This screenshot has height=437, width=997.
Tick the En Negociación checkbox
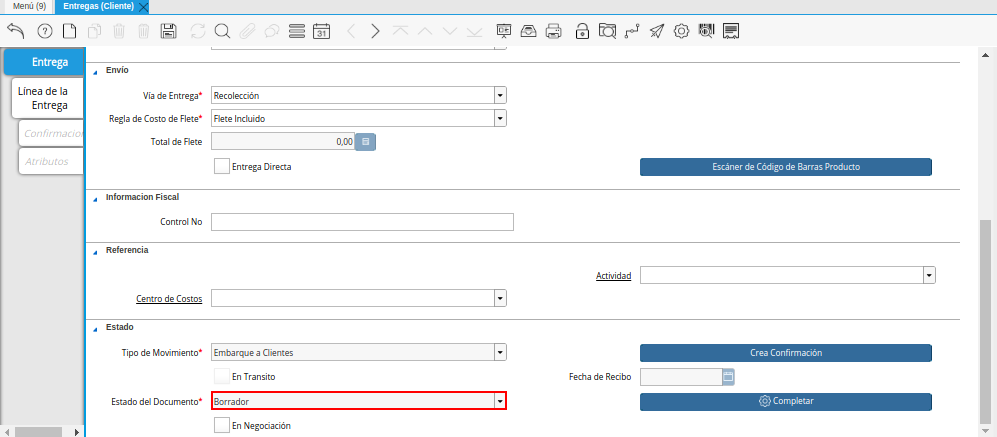[222, 426]
